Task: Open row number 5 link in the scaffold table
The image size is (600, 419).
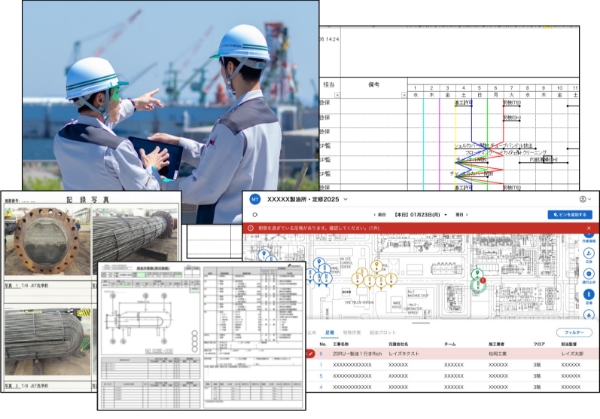Action: 321,376
